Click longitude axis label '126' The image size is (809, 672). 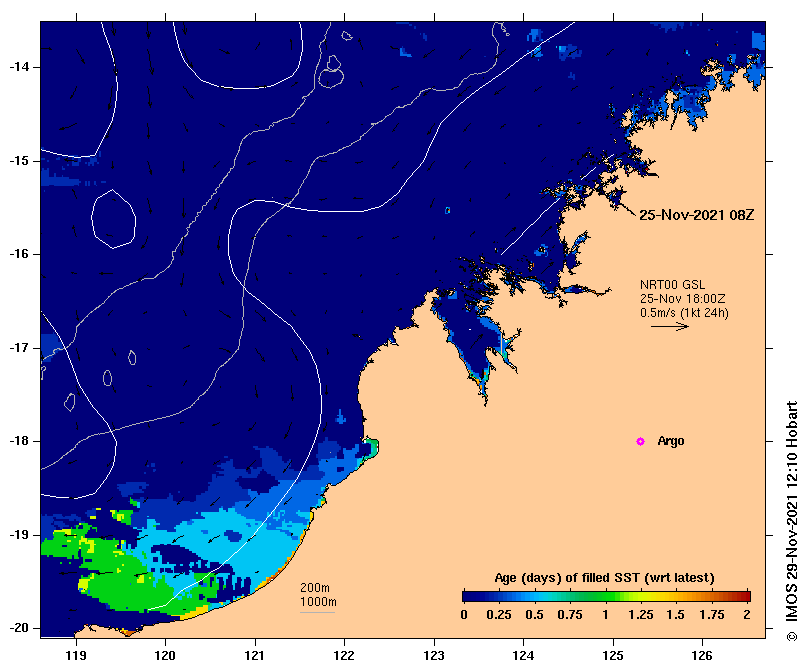tap(702, 656)
